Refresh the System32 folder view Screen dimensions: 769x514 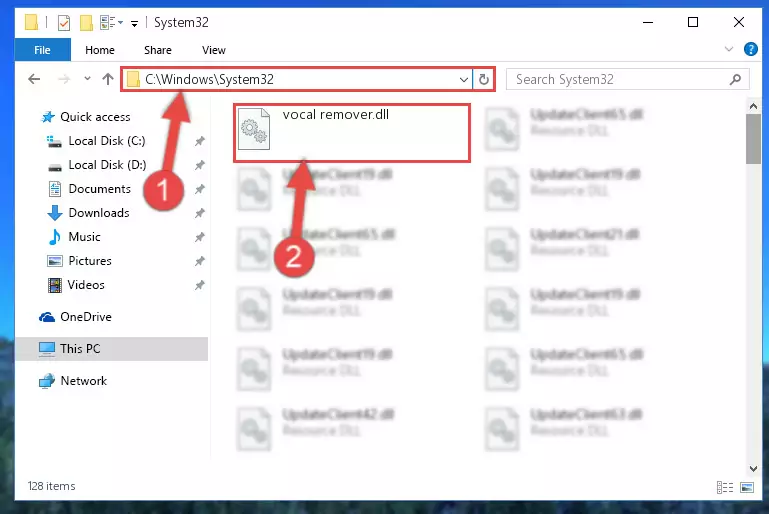484,79
